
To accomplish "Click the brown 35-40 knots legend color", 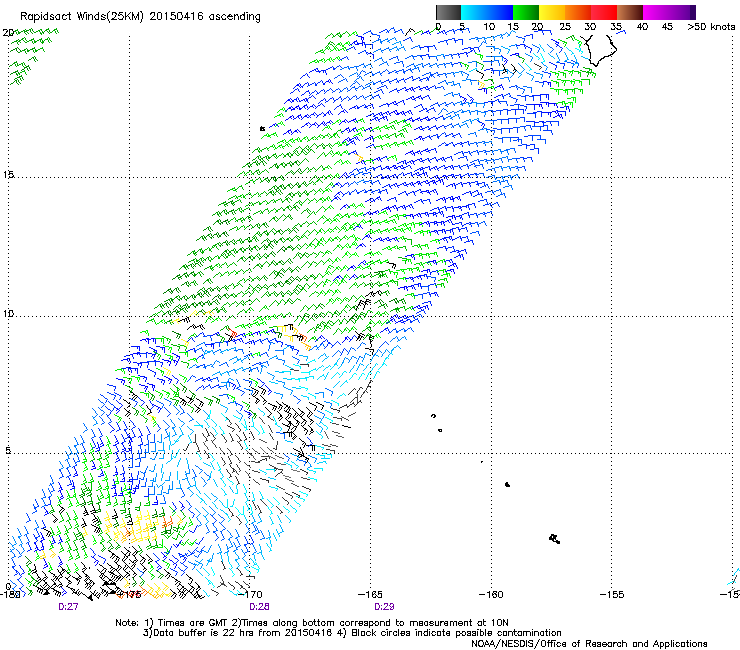I will tap(630, 12).
